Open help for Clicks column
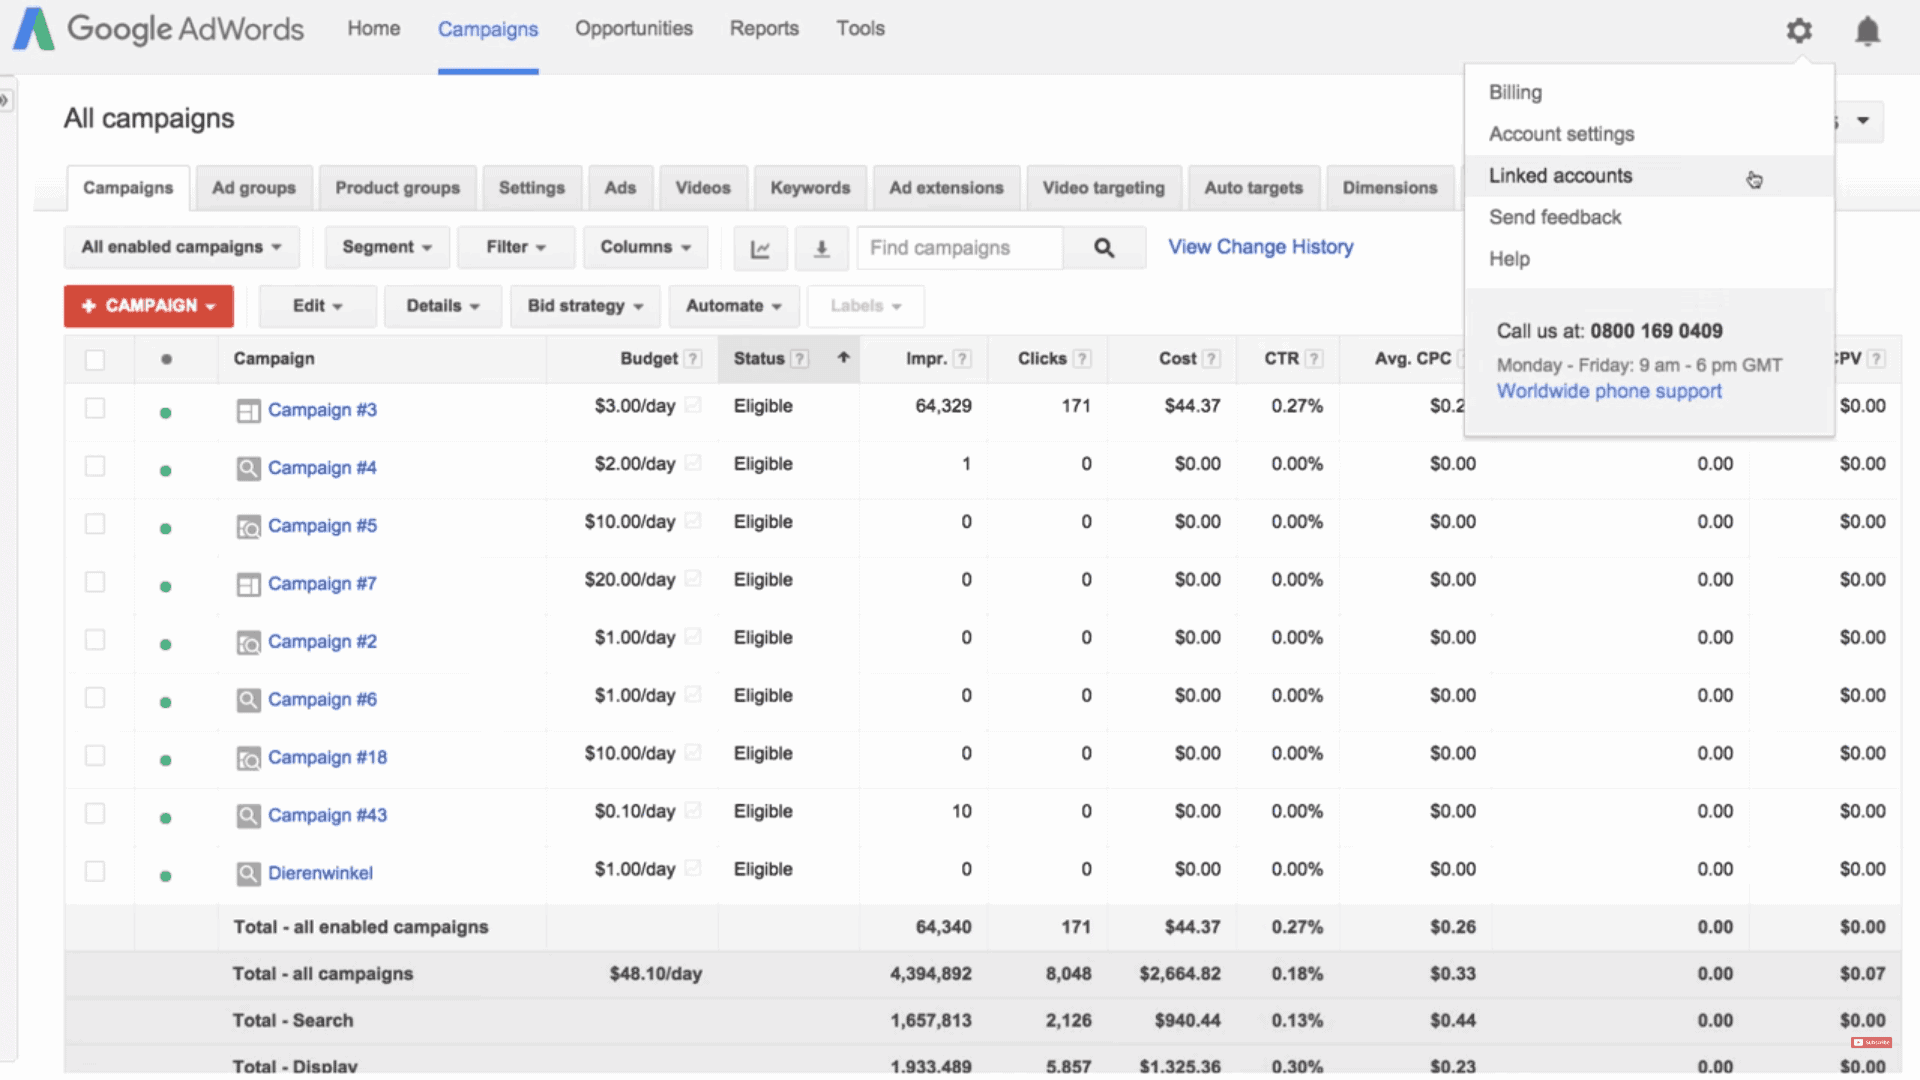The height and width of the screenshot is (1080, 1920). 1082,359
